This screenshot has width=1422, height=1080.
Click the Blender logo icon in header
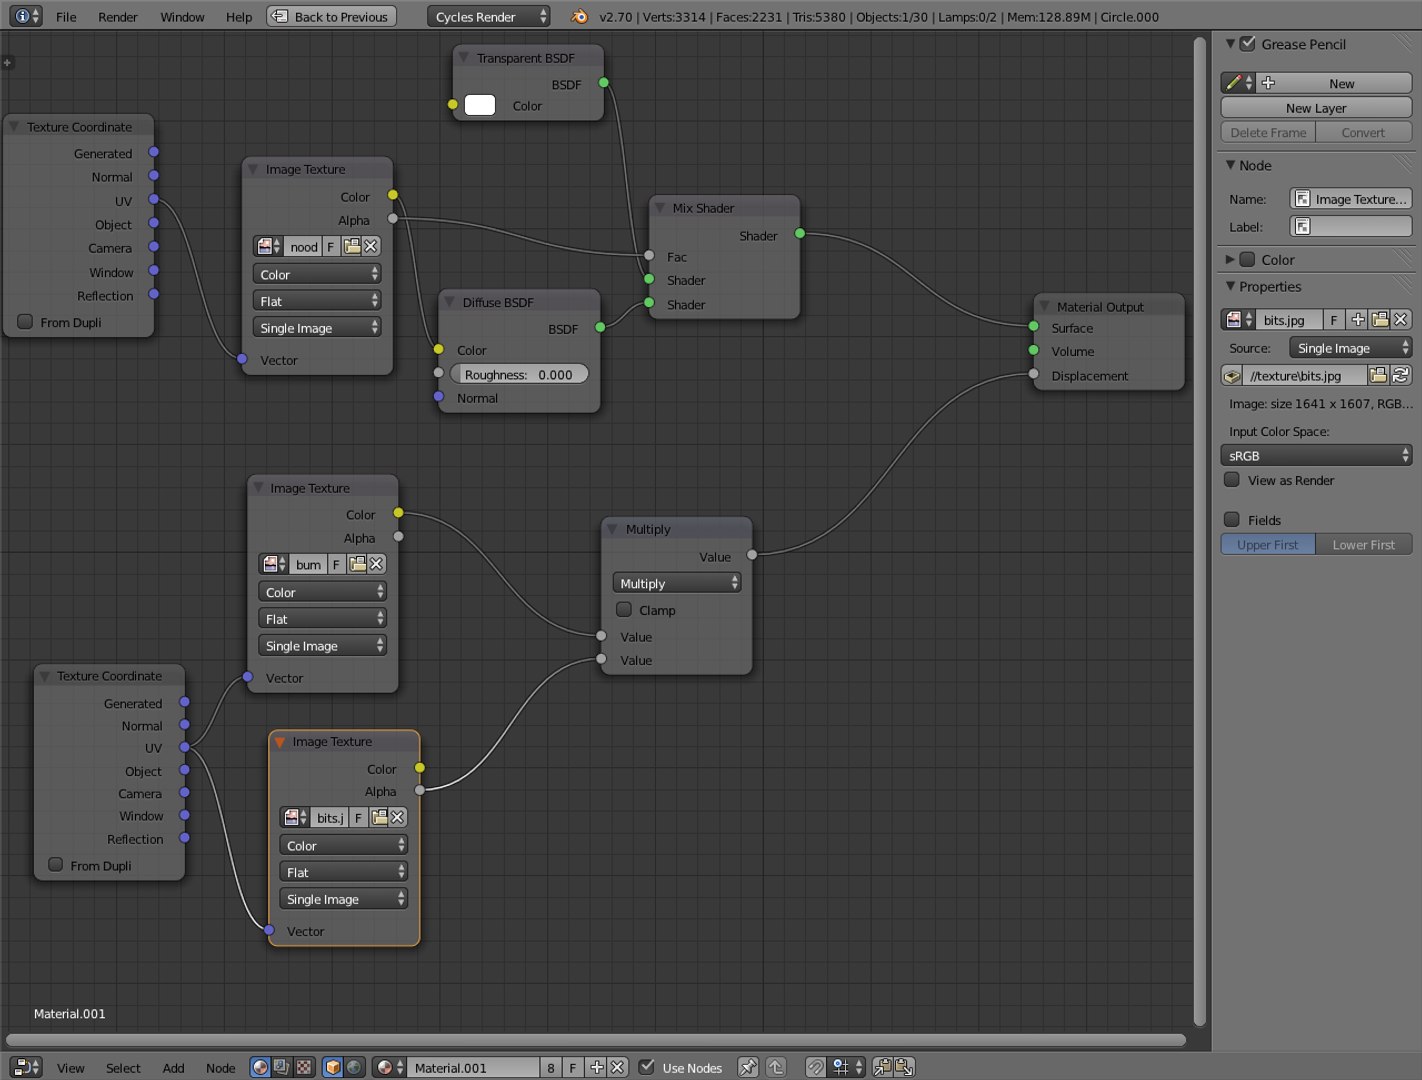point(578,17)
